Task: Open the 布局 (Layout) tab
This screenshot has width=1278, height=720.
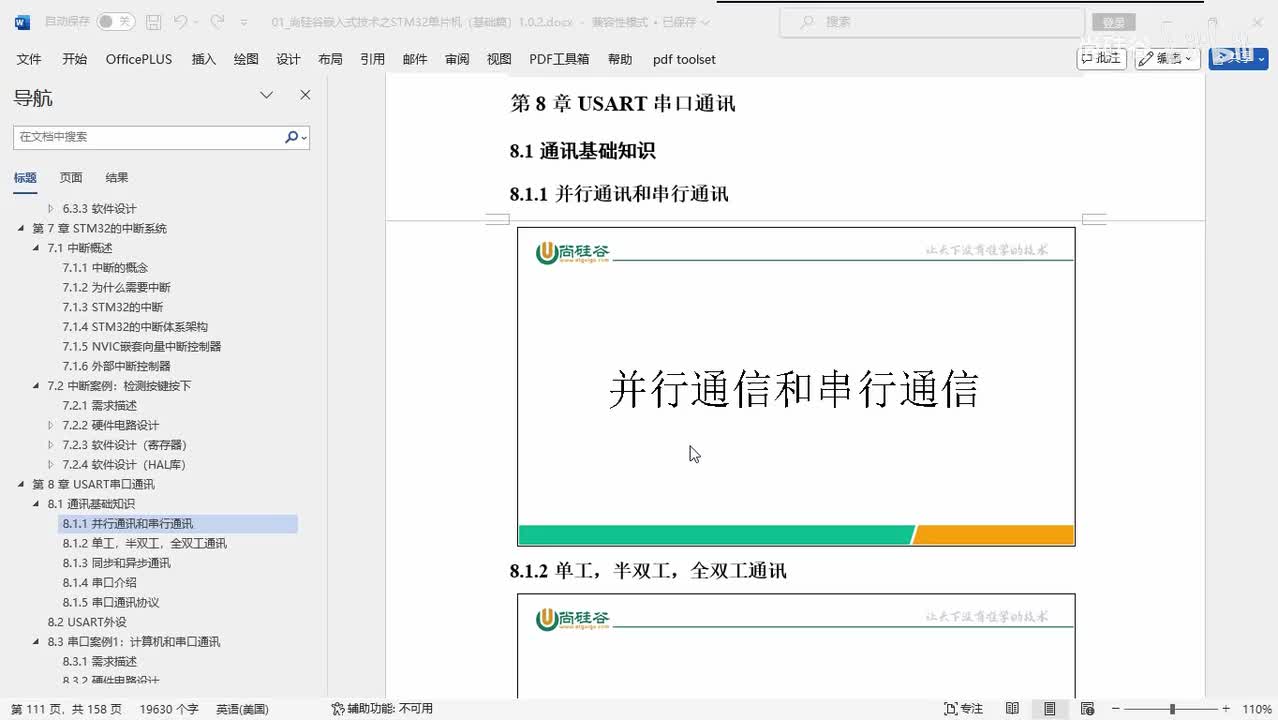Action: pyautogui.click(x=330, y=59)
